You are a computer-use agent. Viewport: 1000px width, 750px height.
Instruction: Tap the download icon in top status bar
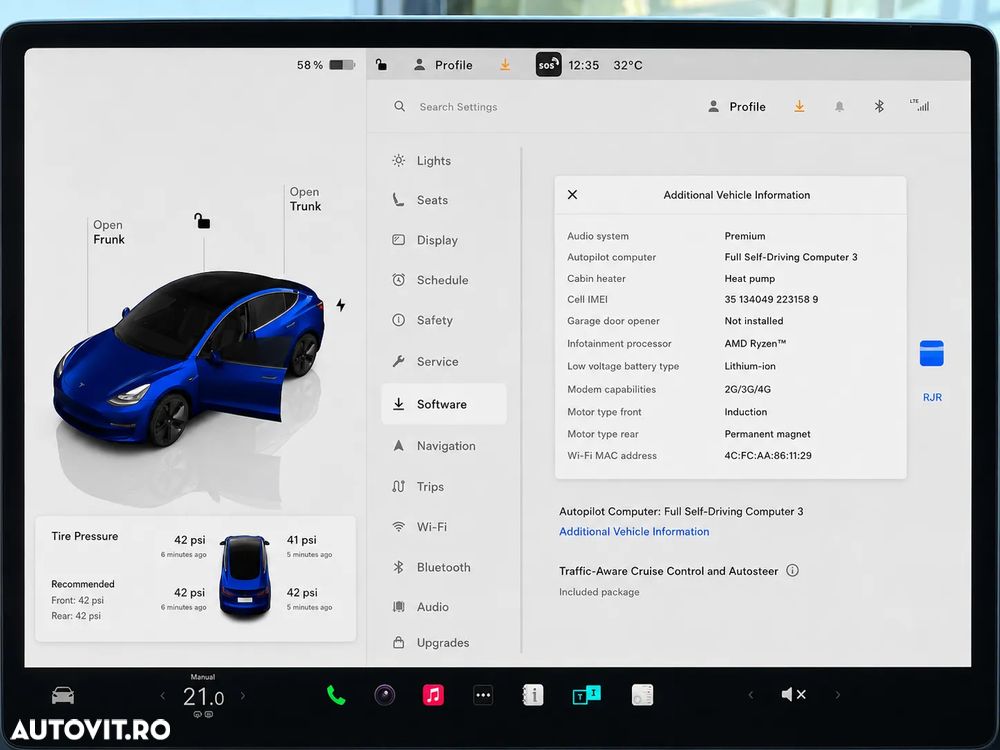[x=505, y=64]
